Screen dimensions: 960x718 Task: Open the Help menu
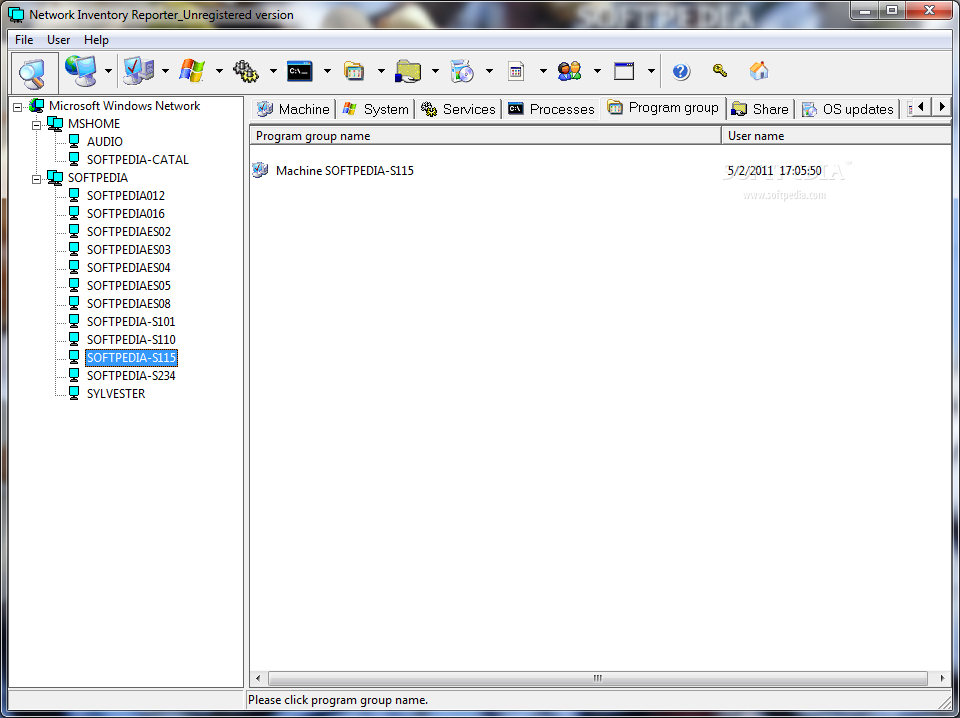coord(96,40)
